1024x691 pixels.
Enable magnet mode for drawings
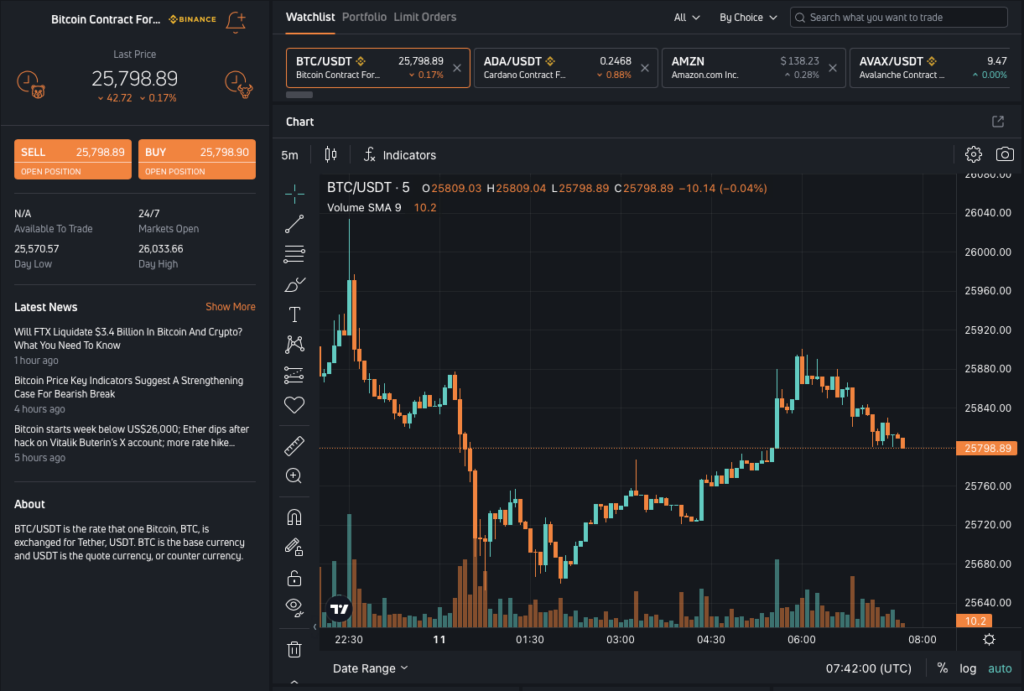pyautogui.click(x=293, y=516)
